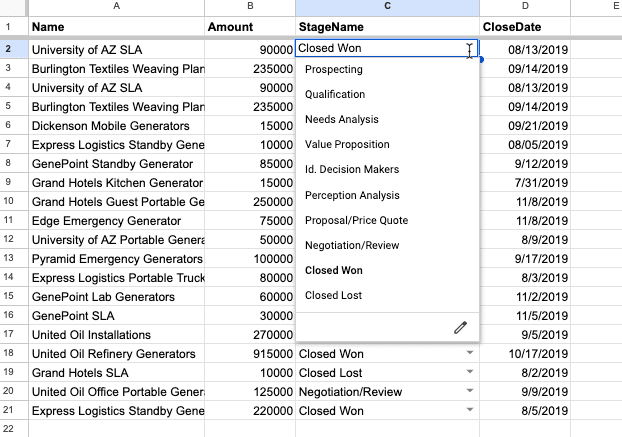Screen dimensions: 622x437
Task: Pick Value Proposition from the list
Action: pyautogui.click(x=347, y=144)
